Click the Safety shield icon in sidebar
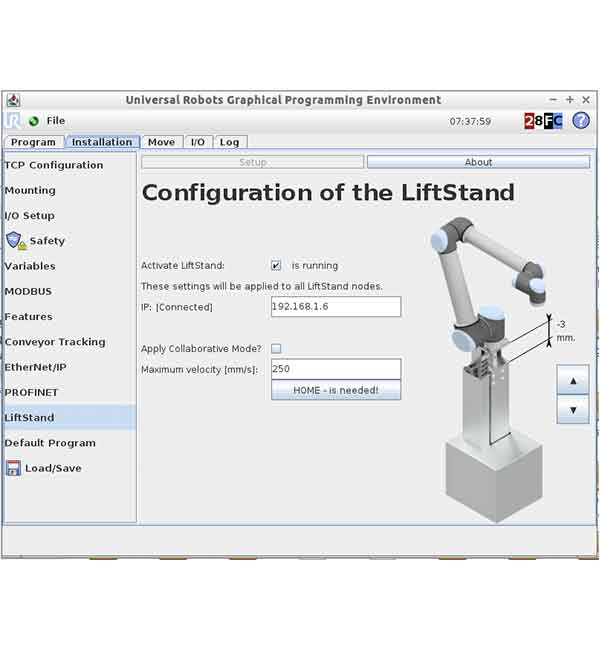The width and height of the screenshot is (600, 650). click(x=16, y=240)
